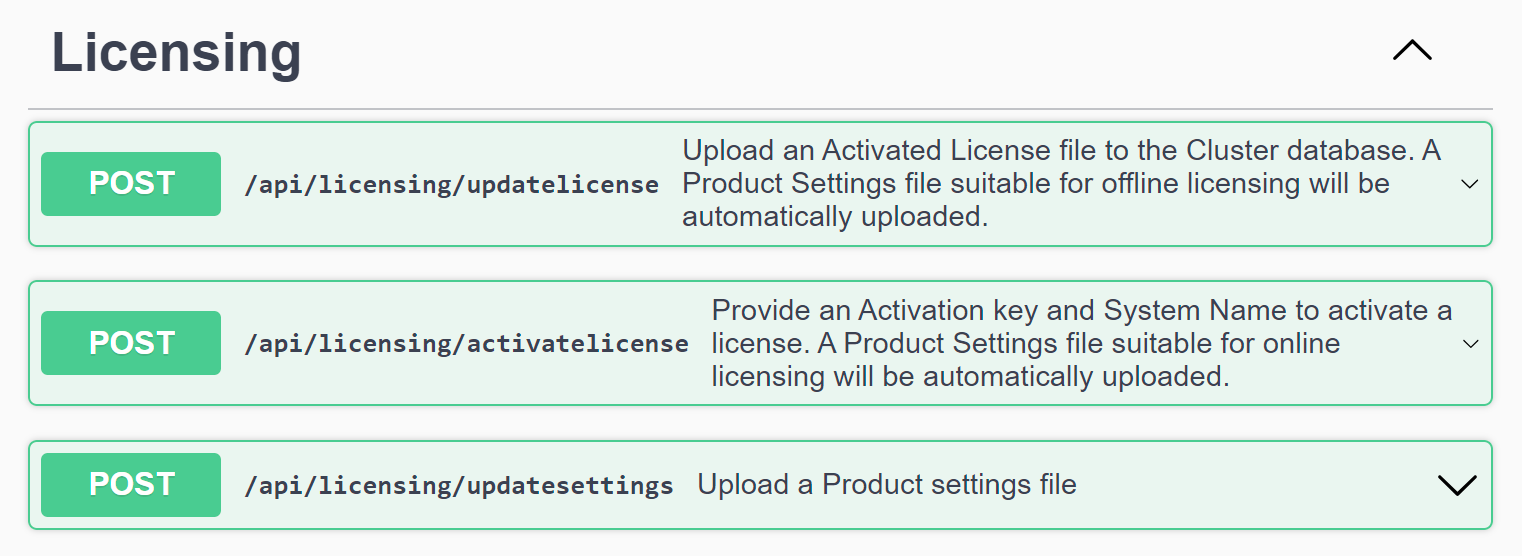This screenshot has height=556, width=1522.
Task: Open the /api/licensing/activatelicense path
Action: [x=466, y=345]
